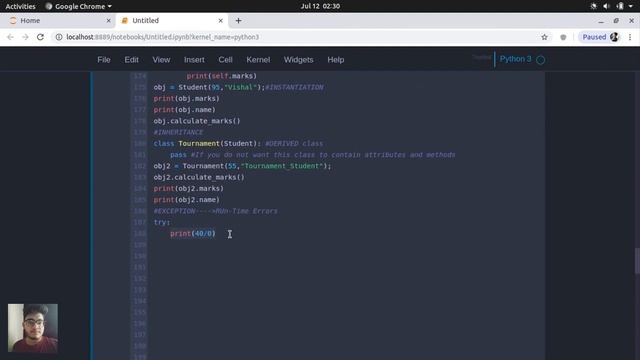Click the obj.calculate_marks() line
640x360 pixels.
point(197,121)
